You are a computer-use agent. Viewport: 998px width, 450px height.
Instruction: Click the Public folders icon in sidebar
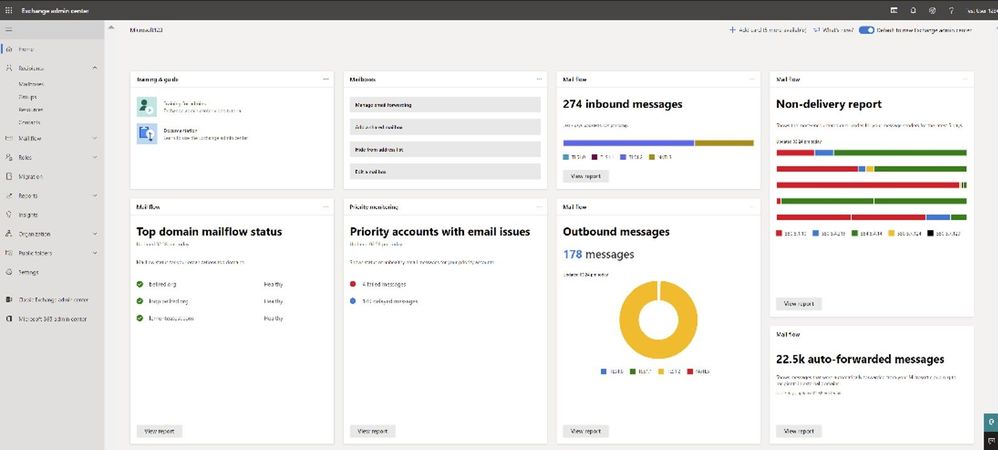[9, 253]
